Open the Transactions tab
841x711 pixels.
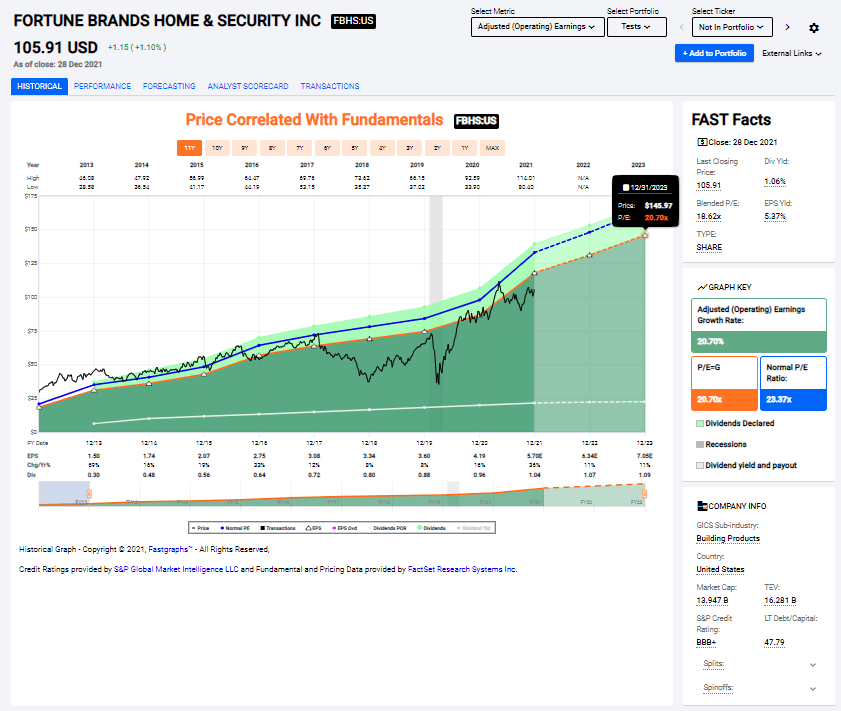point(330,86)
